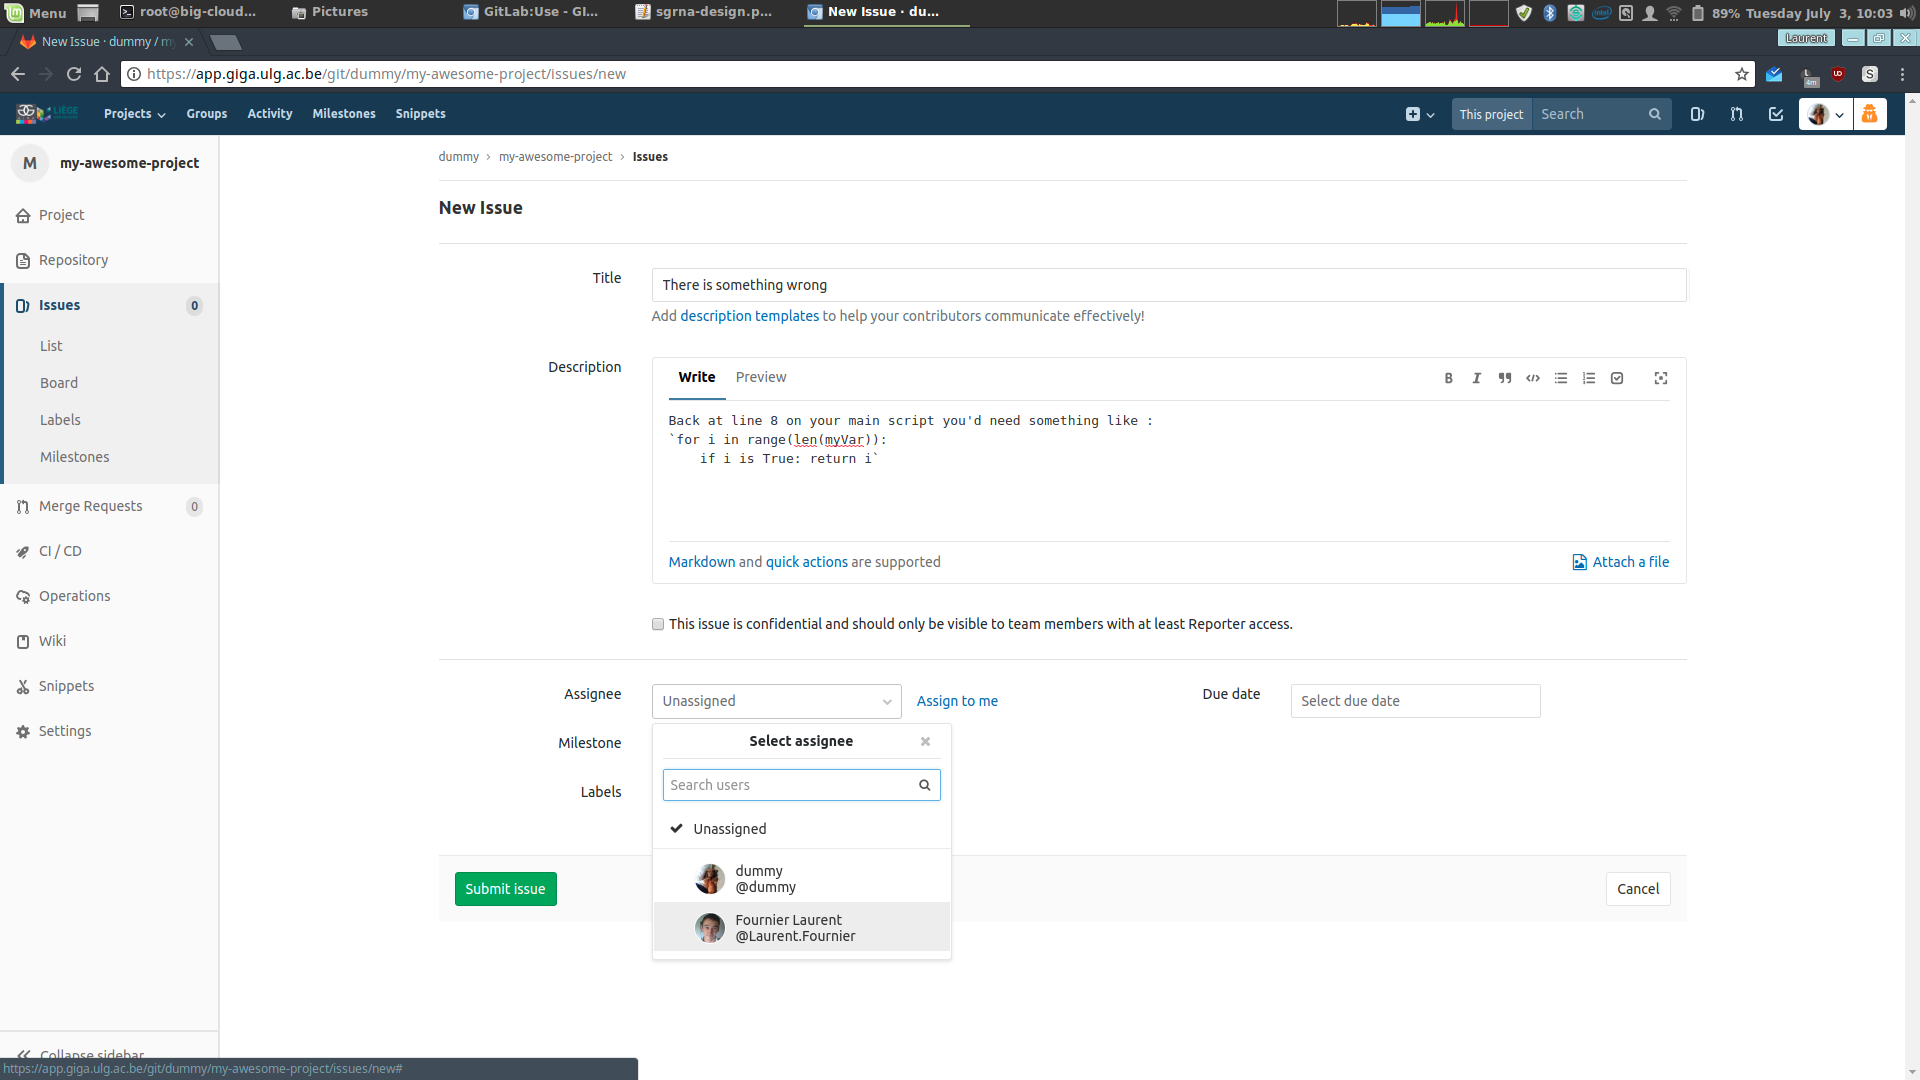The width and height of the screenshot is (1920, 1080).
Task: Add a numbered list to description
Action: 1588,378
